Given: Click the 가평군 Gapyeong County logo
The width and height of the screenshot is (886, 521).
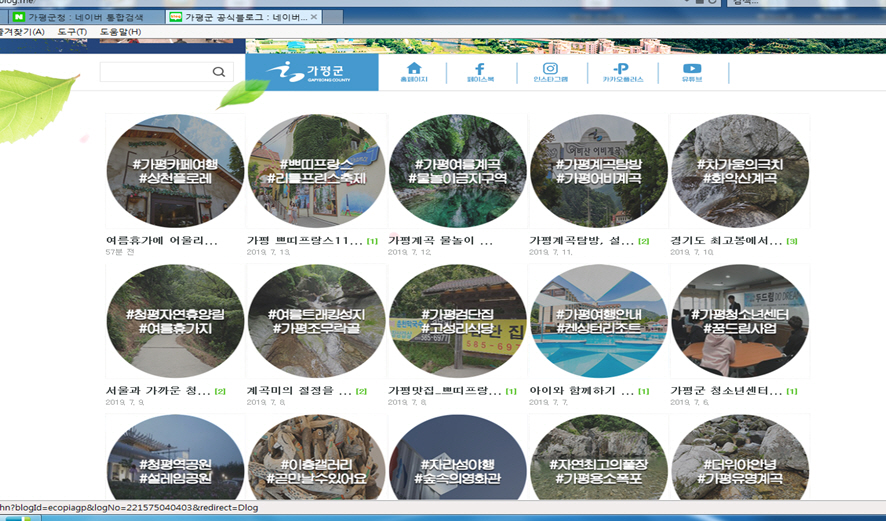Looking at the screenshot, I should [312, 72].
